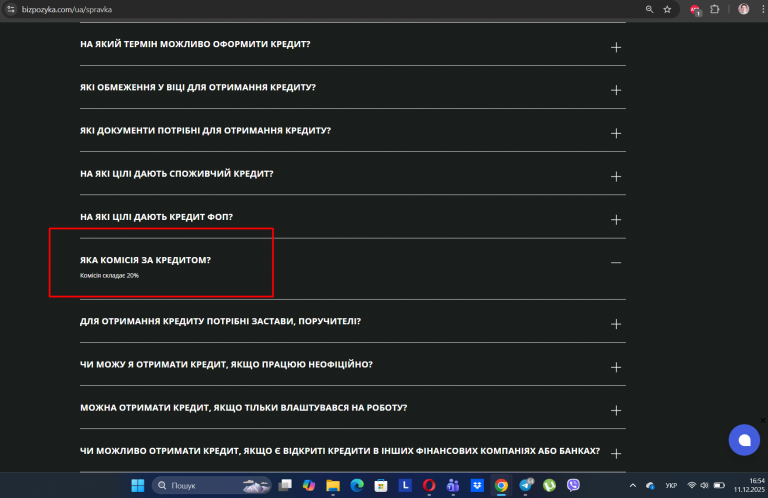Open question 'На які цілі дають кредит ФОП?'
This screenshot has height=498, width=768.
pyautogui.click(x=156, y=216)
